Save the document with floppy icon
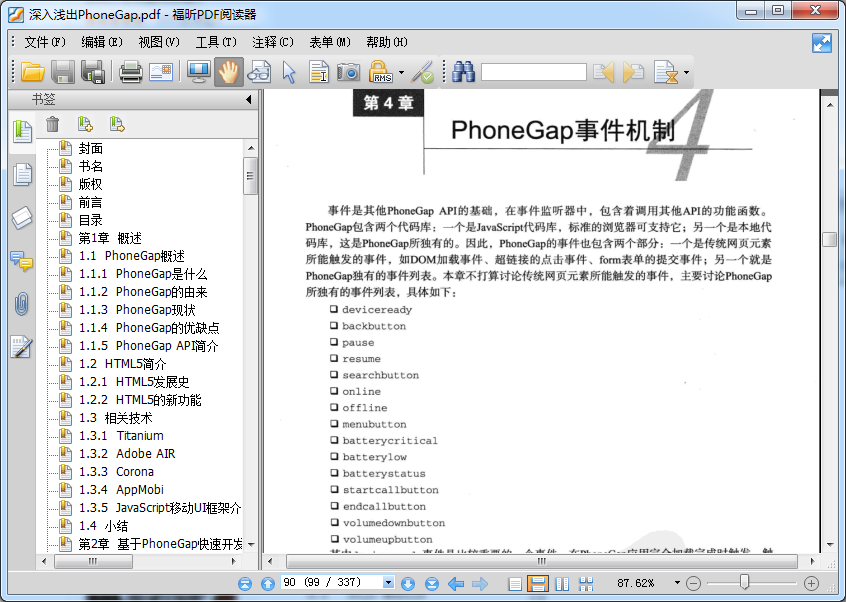The height and width of the screenshot is (602, 846). point(63,72)
